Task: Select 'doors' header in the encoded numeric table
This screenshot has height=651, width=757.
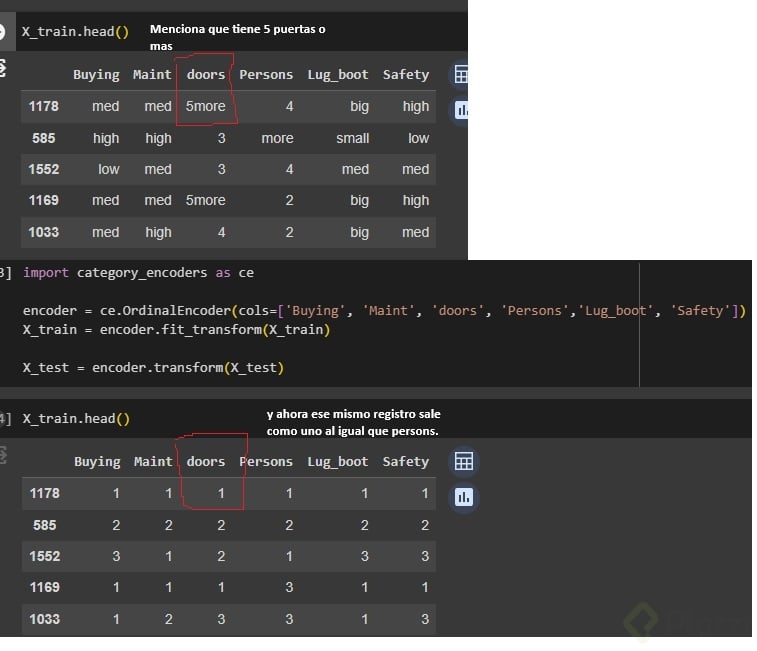Action: click(206, 462)
